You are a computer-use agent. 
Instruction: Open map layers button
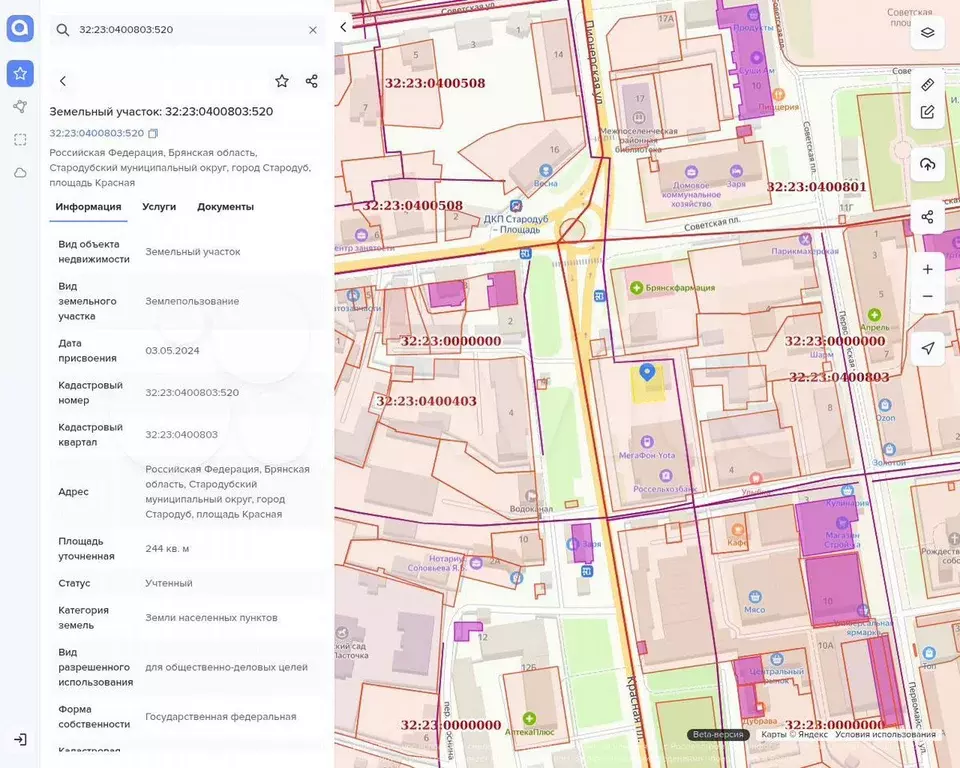(x=928, y=32)
